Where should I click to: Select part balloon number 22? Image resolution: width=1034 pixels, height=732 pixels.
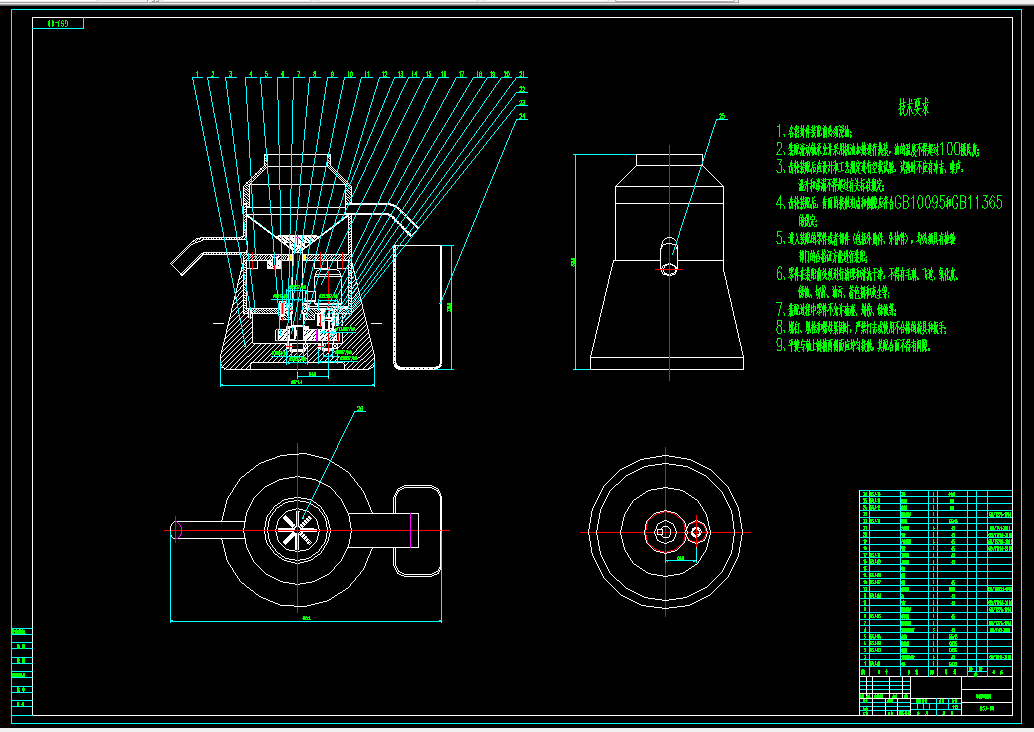click(522, 89)
